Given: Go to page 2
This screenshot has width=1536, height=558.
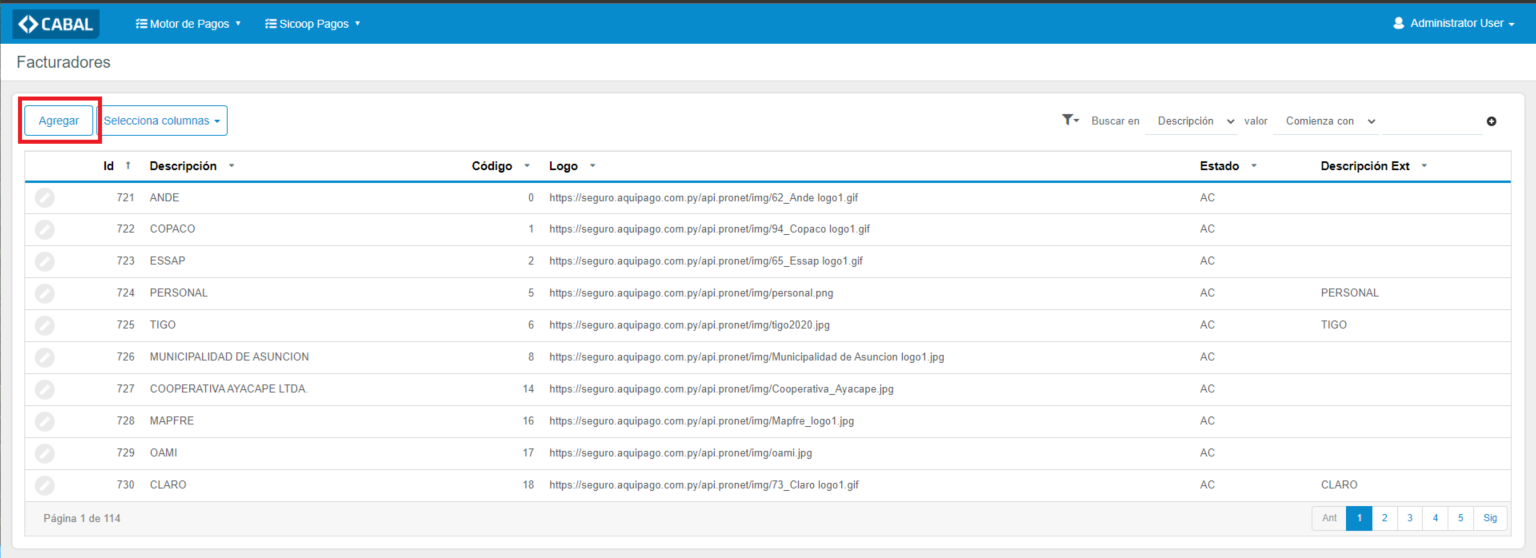Looking at the screenshot, I should point(1385,518).
